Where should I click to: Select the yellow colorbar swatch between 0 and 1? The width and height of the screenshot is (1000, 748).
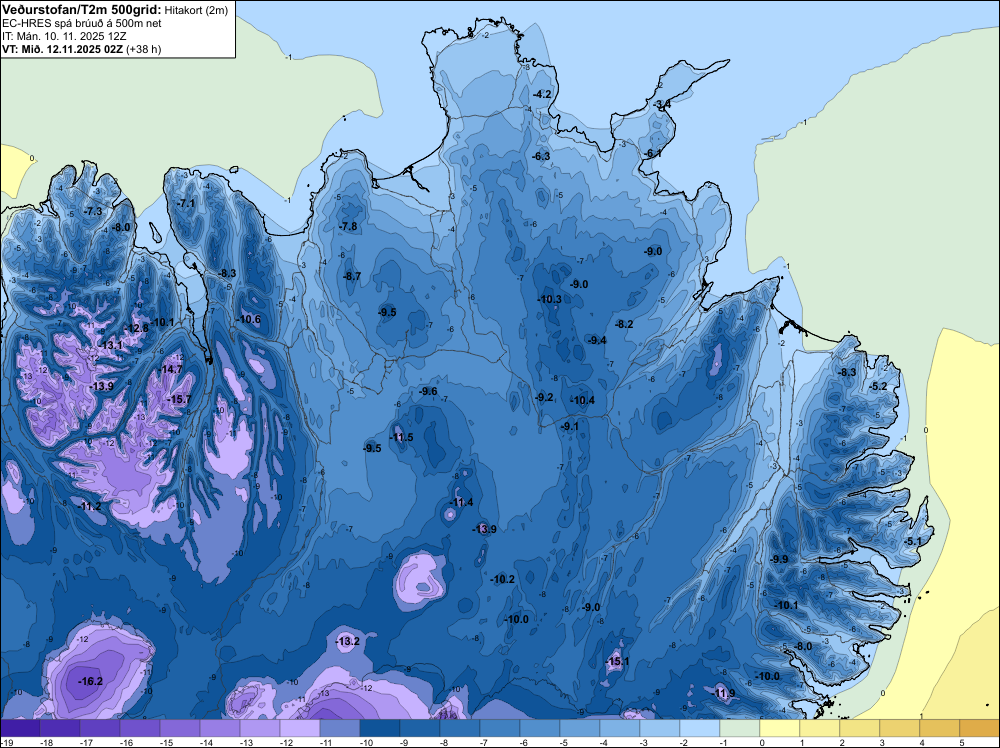point(779,728)
